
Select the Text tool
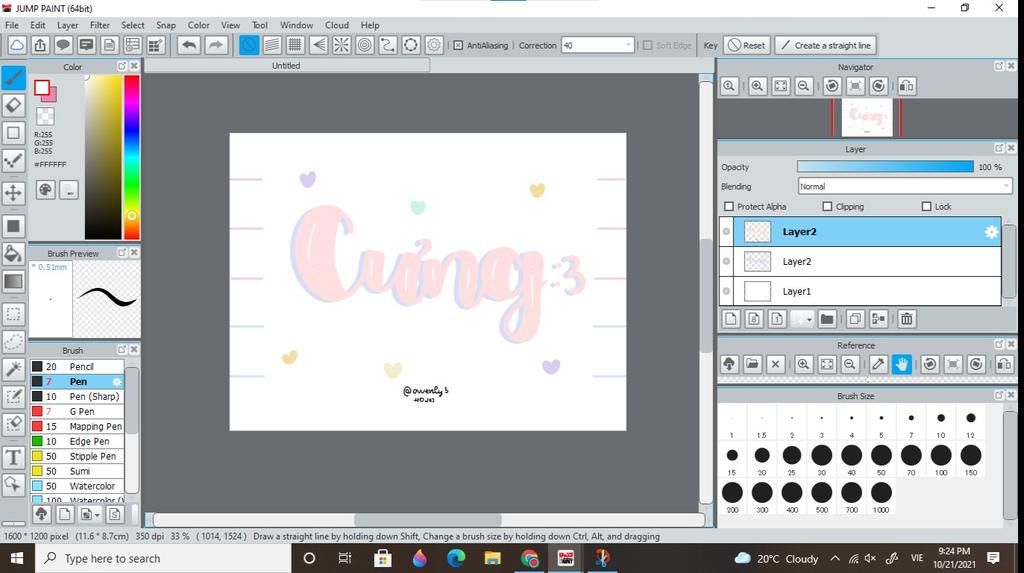pos(13,457)
